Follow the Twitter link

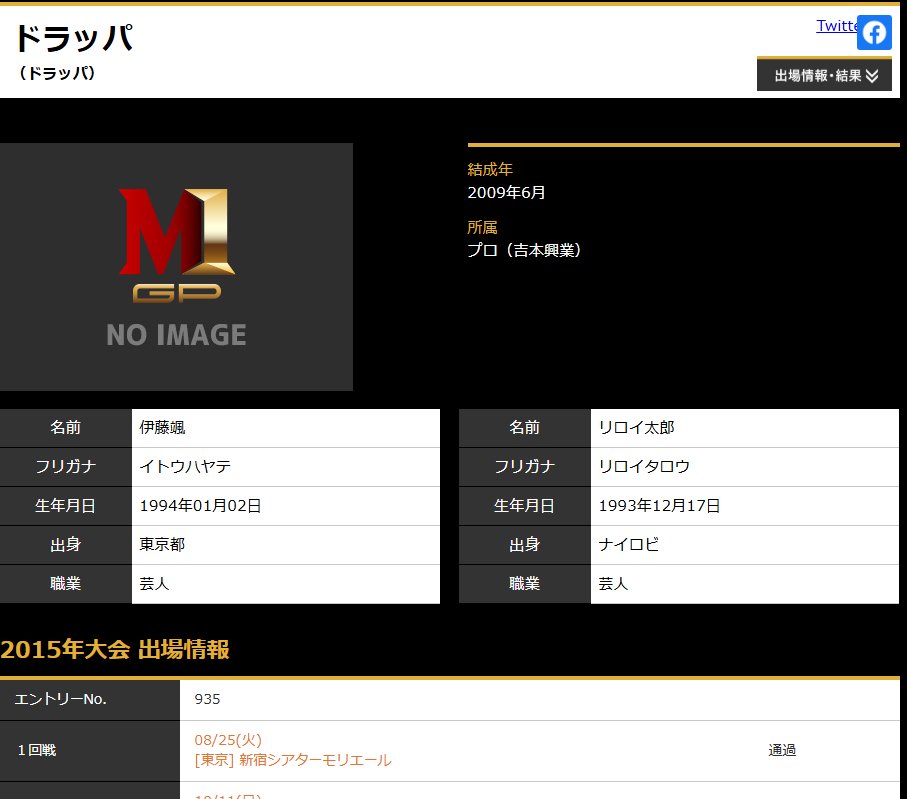[x=836, y=25]
